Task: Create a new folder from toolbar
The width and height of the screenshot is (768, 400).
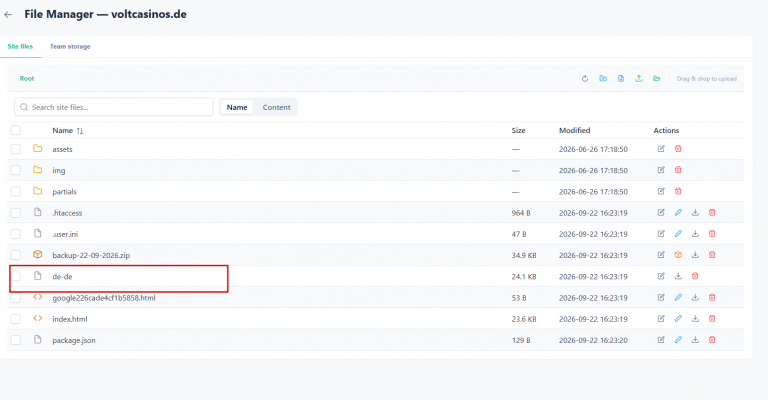Action: 603,79
